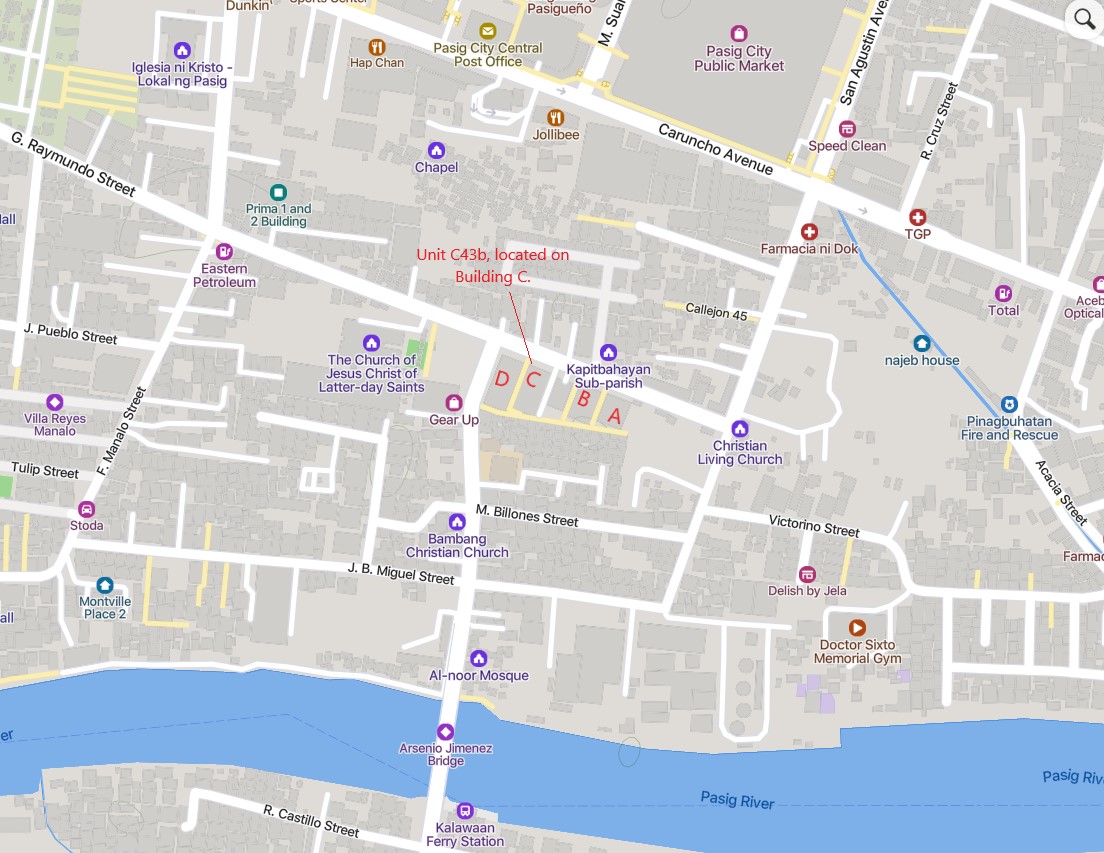Click the Stoda car service pin
Image resolution: width=1104 pixels, height=853 pixels.
coord(86,509)
